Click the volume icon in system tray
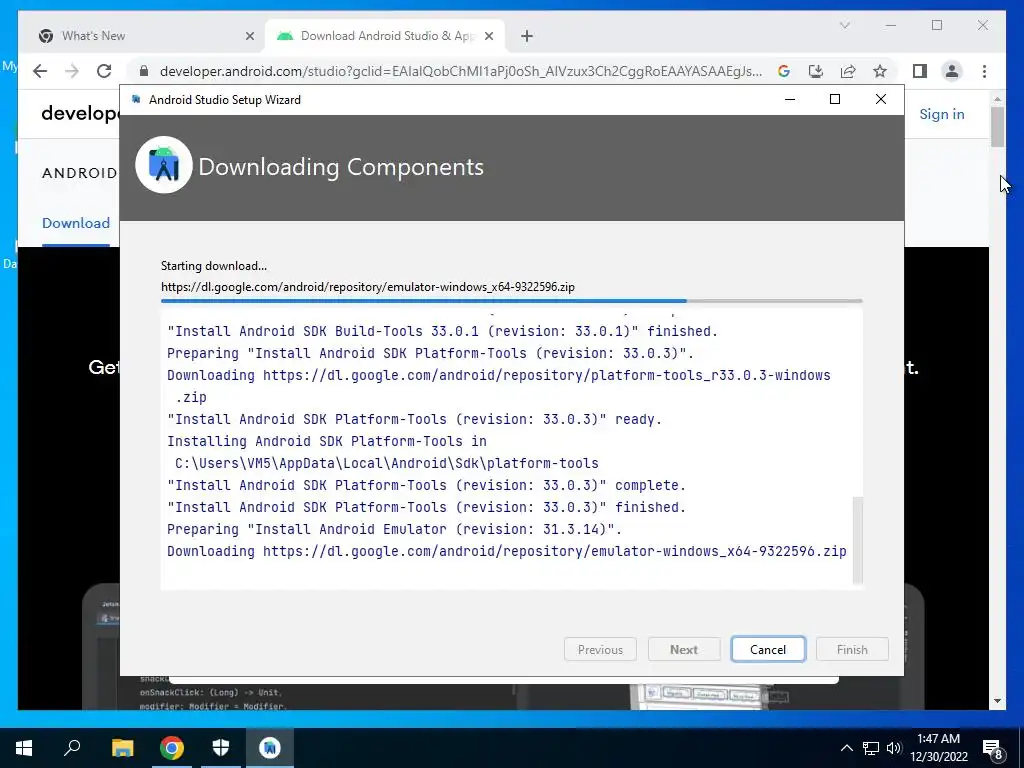 (894, 748)
